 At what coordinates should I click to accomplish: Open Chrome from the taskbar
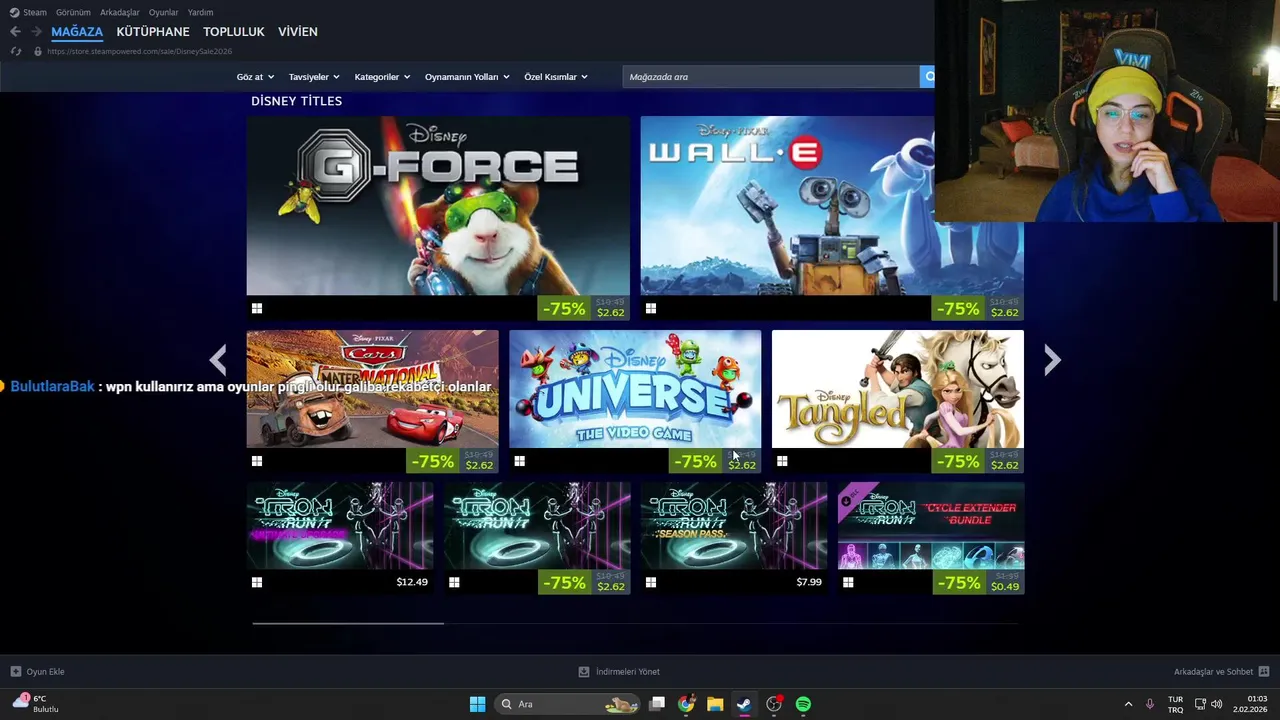686,704
